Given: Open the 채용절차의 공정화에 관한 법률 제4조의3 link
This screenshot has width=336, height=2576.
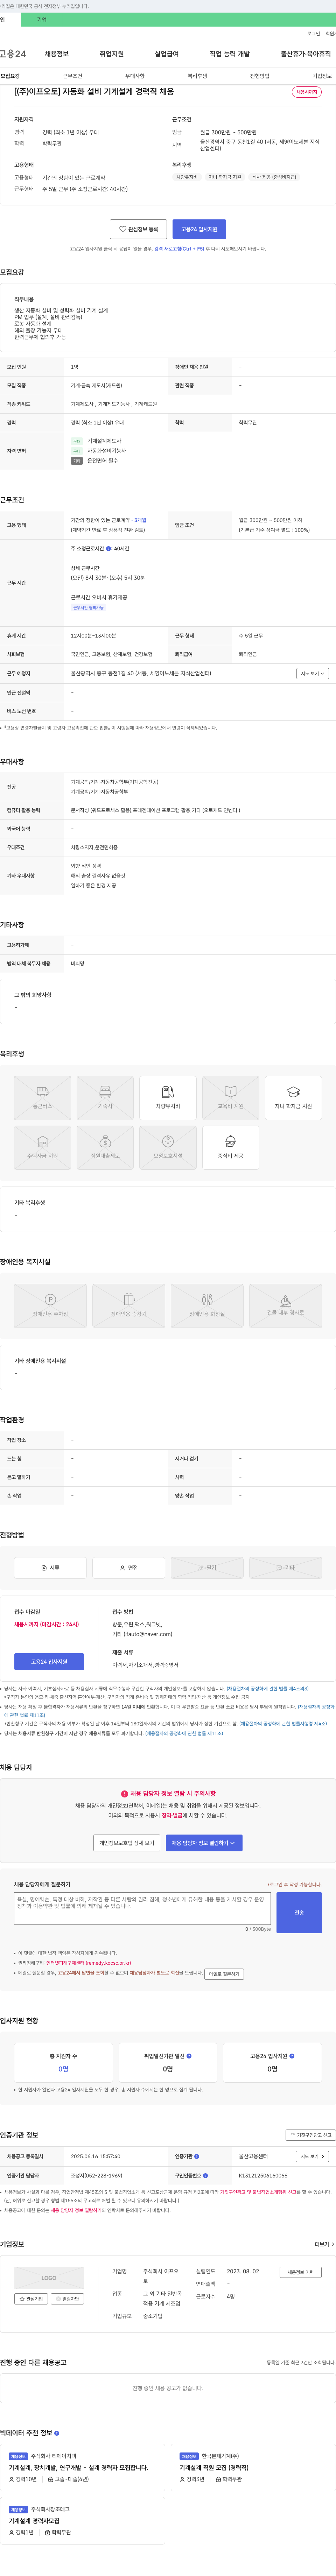Looking at the screenshot, I should pyautogui.click(x=268, y=1688).
